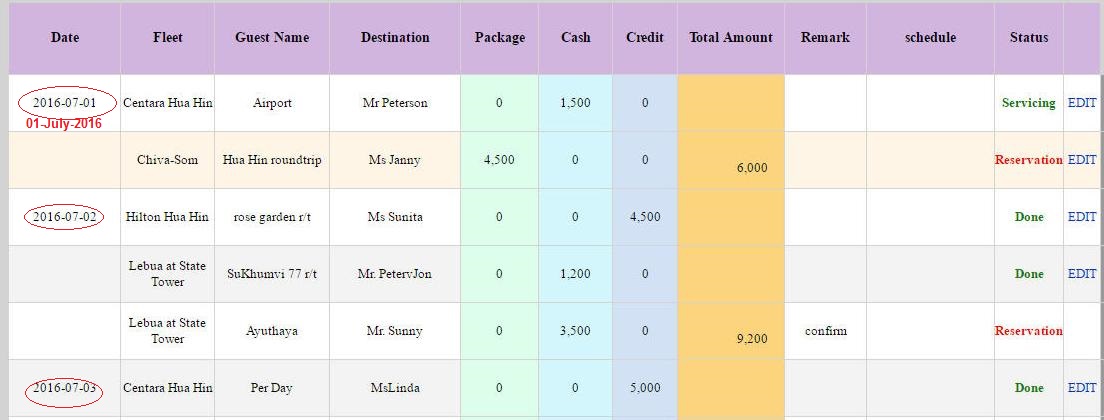Screen dimensions: 1104x420
Task: Click EDIT link for Mr Peterson row
Action: 1082,103
